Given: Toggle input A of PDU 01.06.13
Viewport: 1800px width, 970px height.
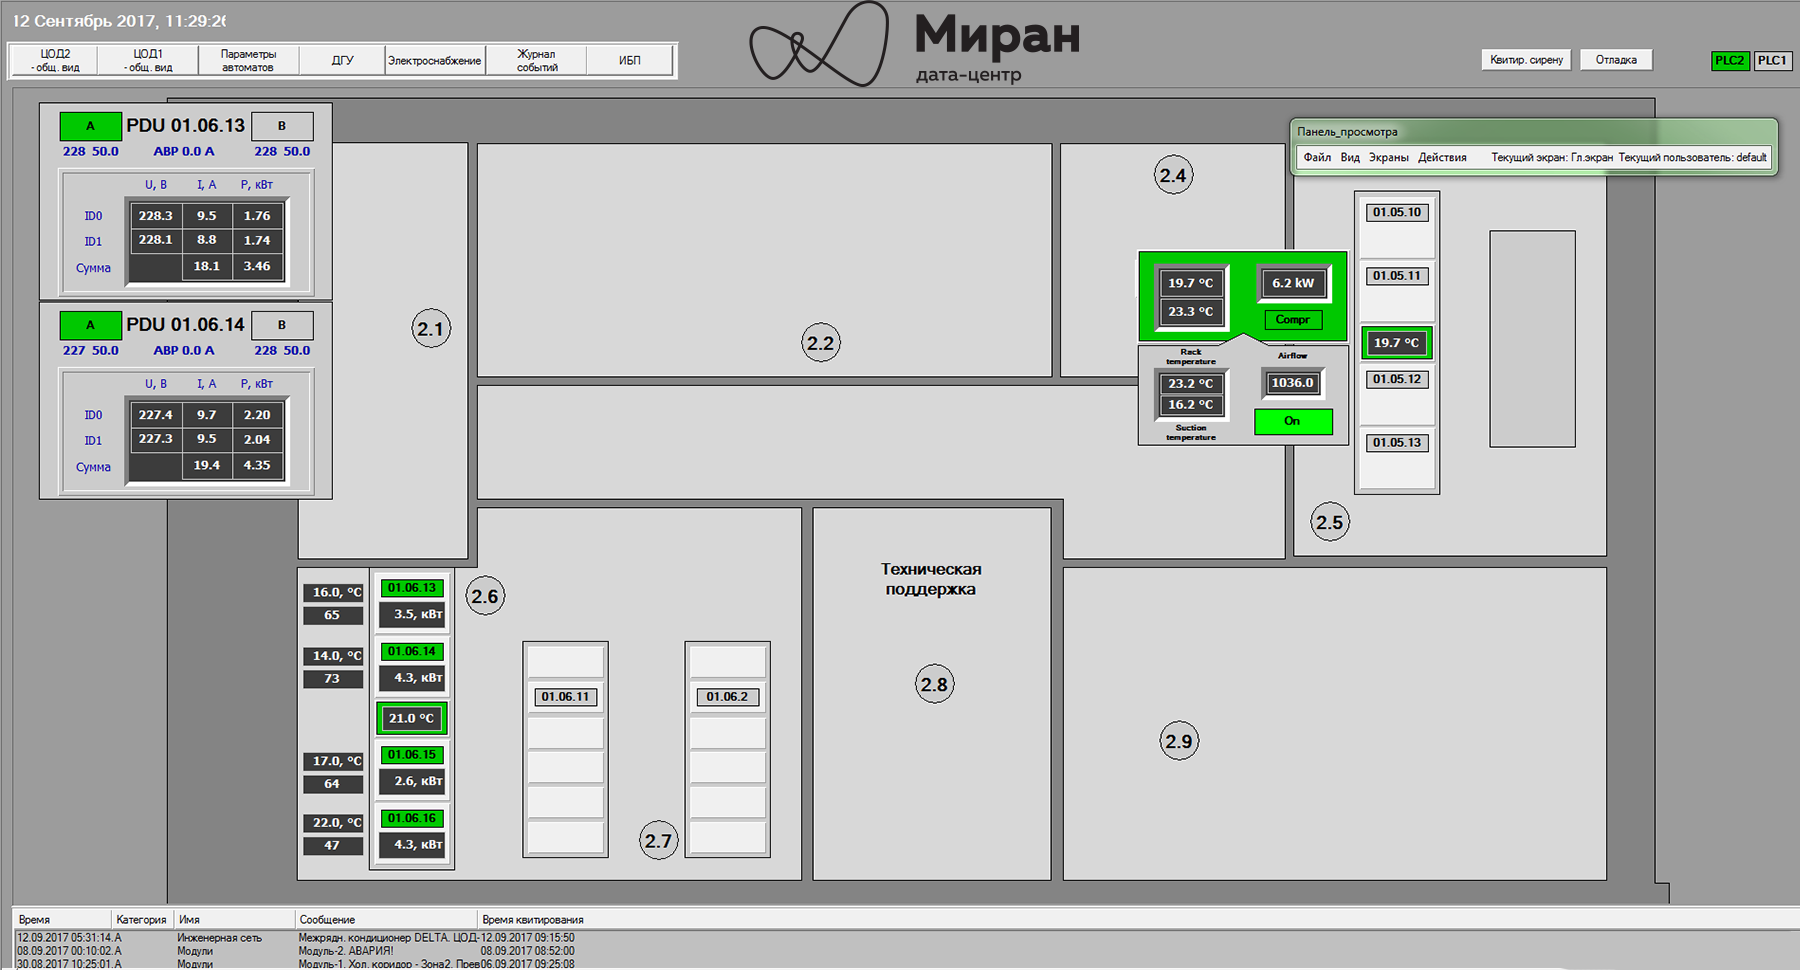Looking at the screenshot, I should (x=90, y=126).
